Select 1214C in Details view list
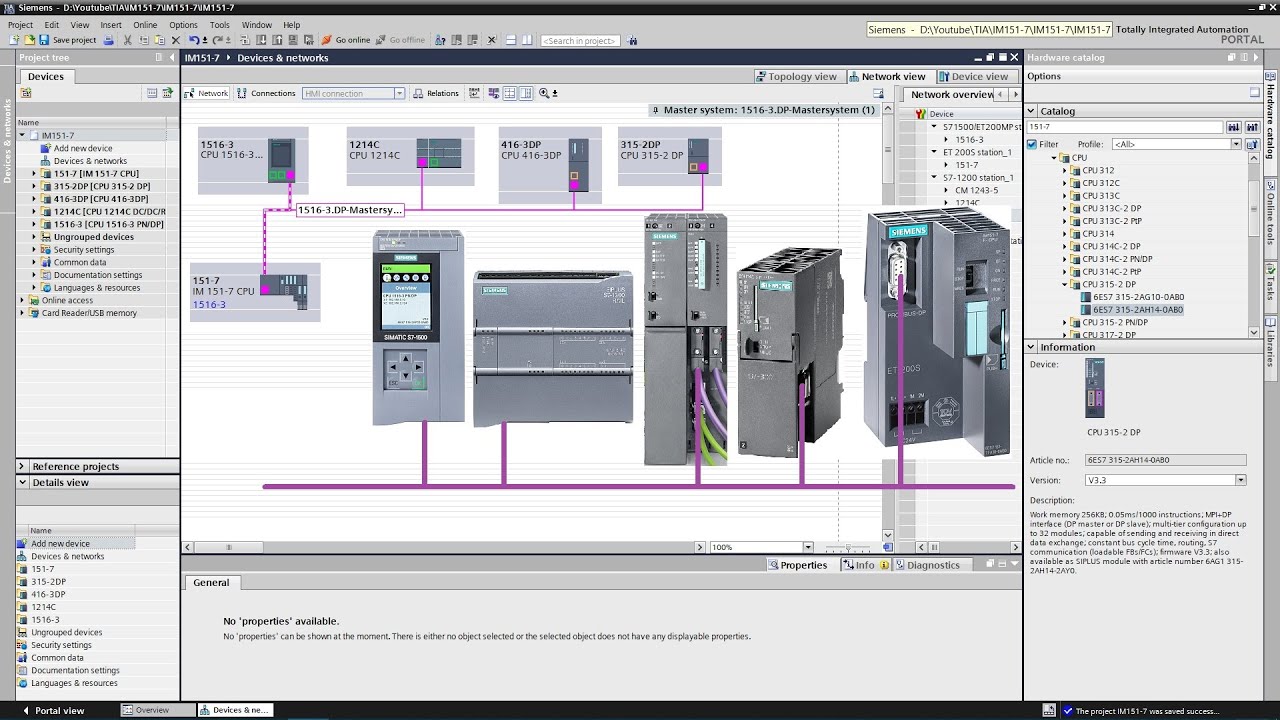1280x720 pixels. click(x=43, y=607)
